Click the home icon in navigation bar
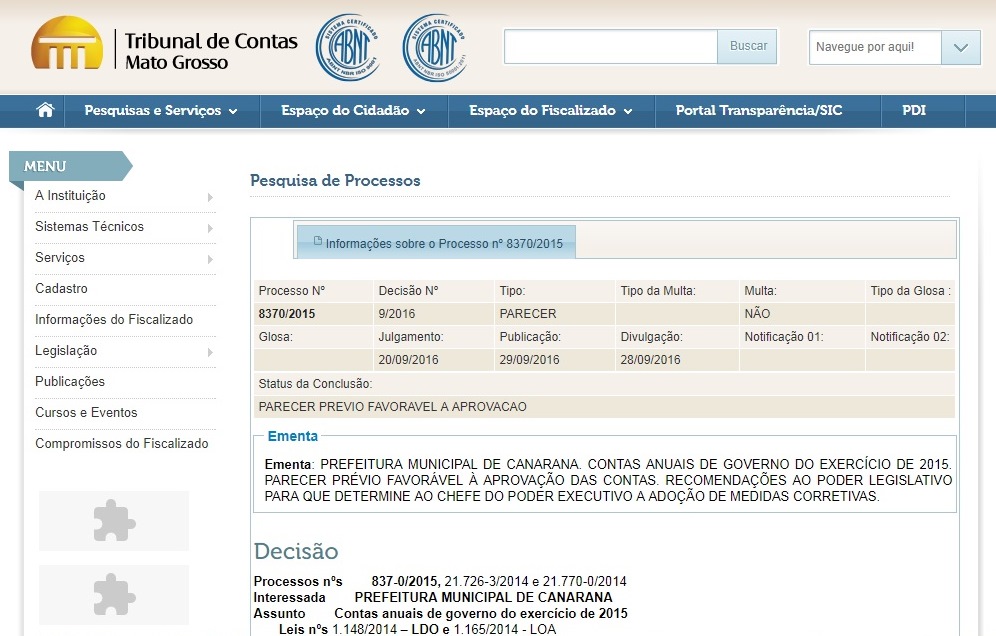The width and height of the screenshot is (996, 636). [x=45, y=111]
